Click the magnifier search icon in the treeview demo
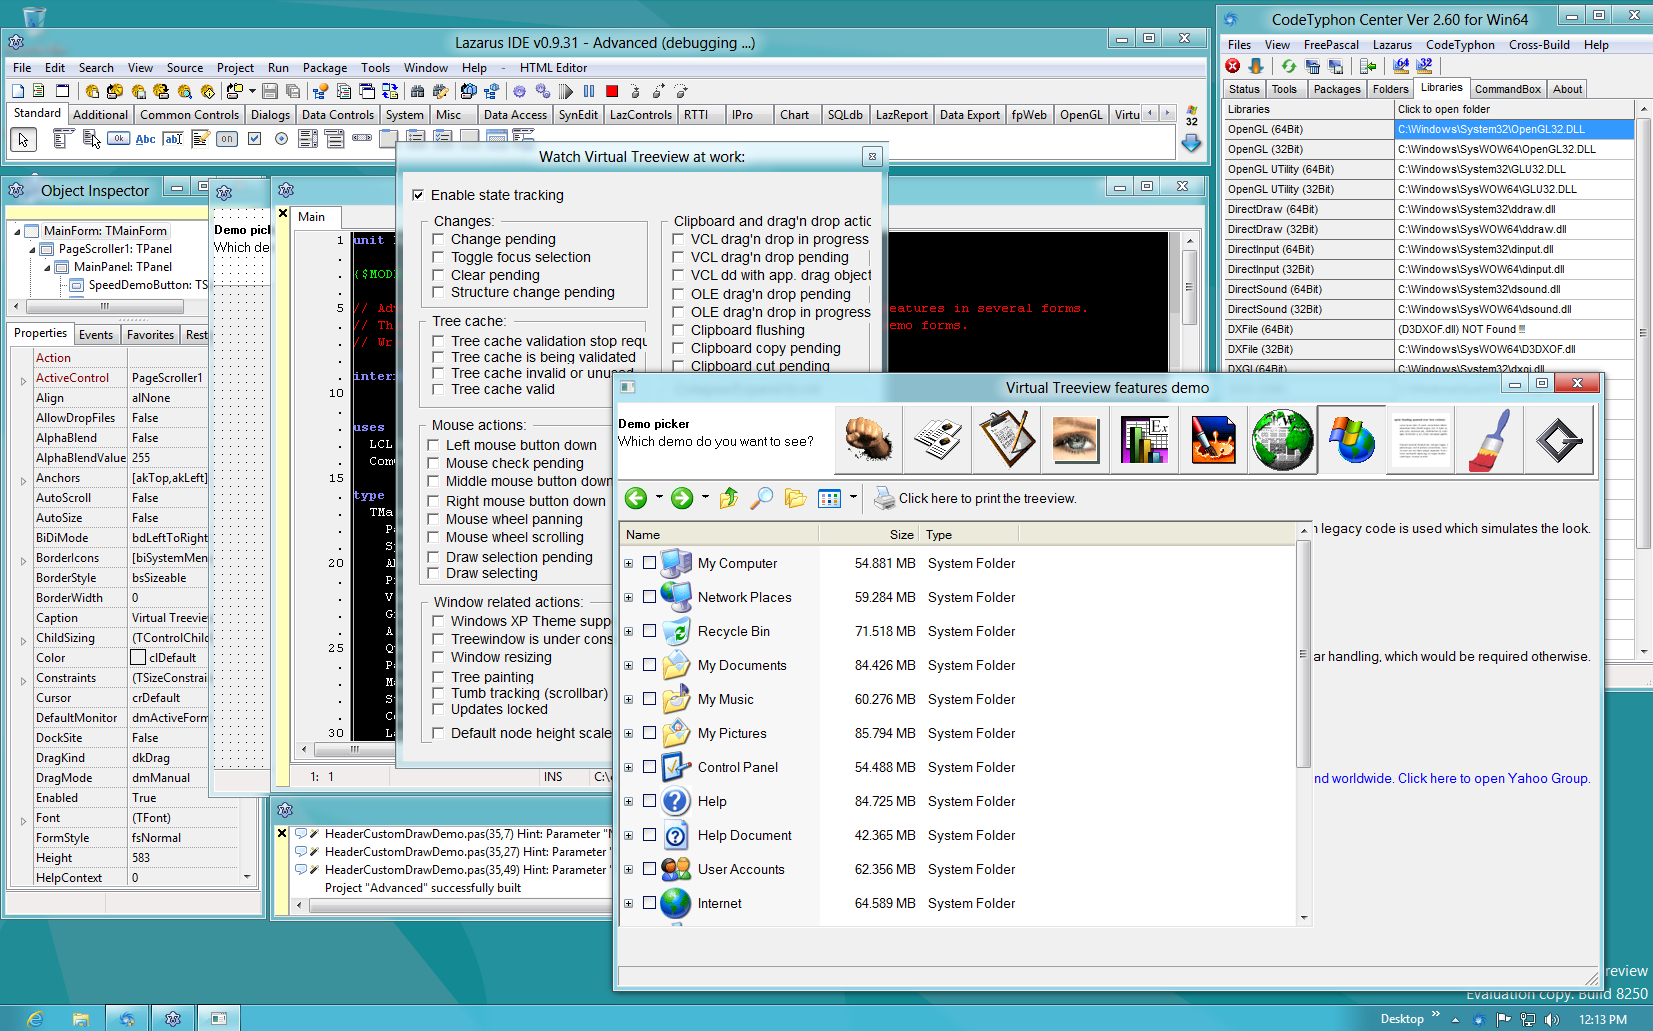 762,498
